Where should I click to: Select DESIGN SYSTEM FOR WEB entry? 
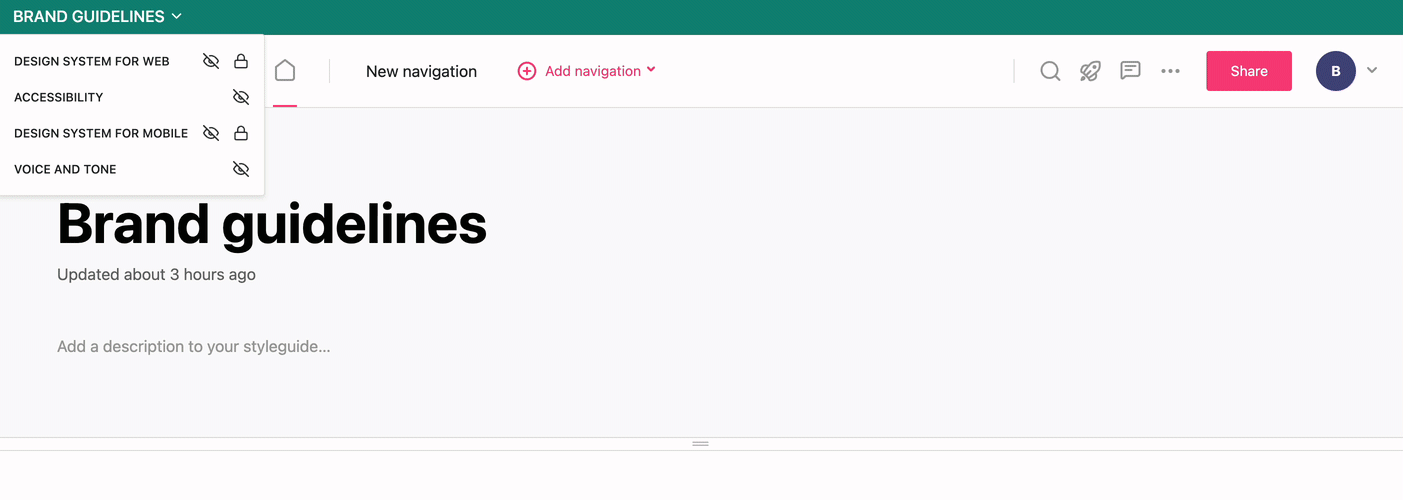pyautogui.click(x=92, y=61)
